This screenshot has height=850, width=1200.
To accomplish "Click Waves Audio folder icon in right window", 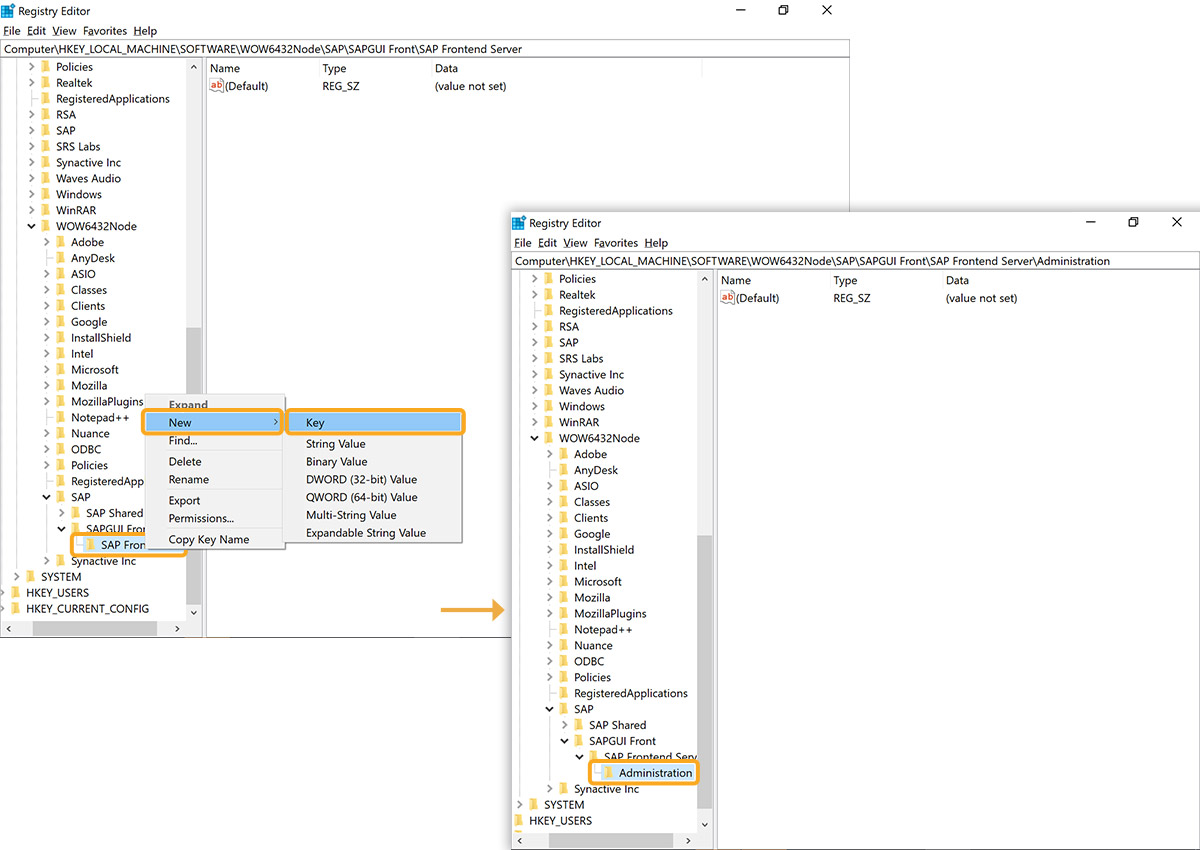I will click(548, 391).
